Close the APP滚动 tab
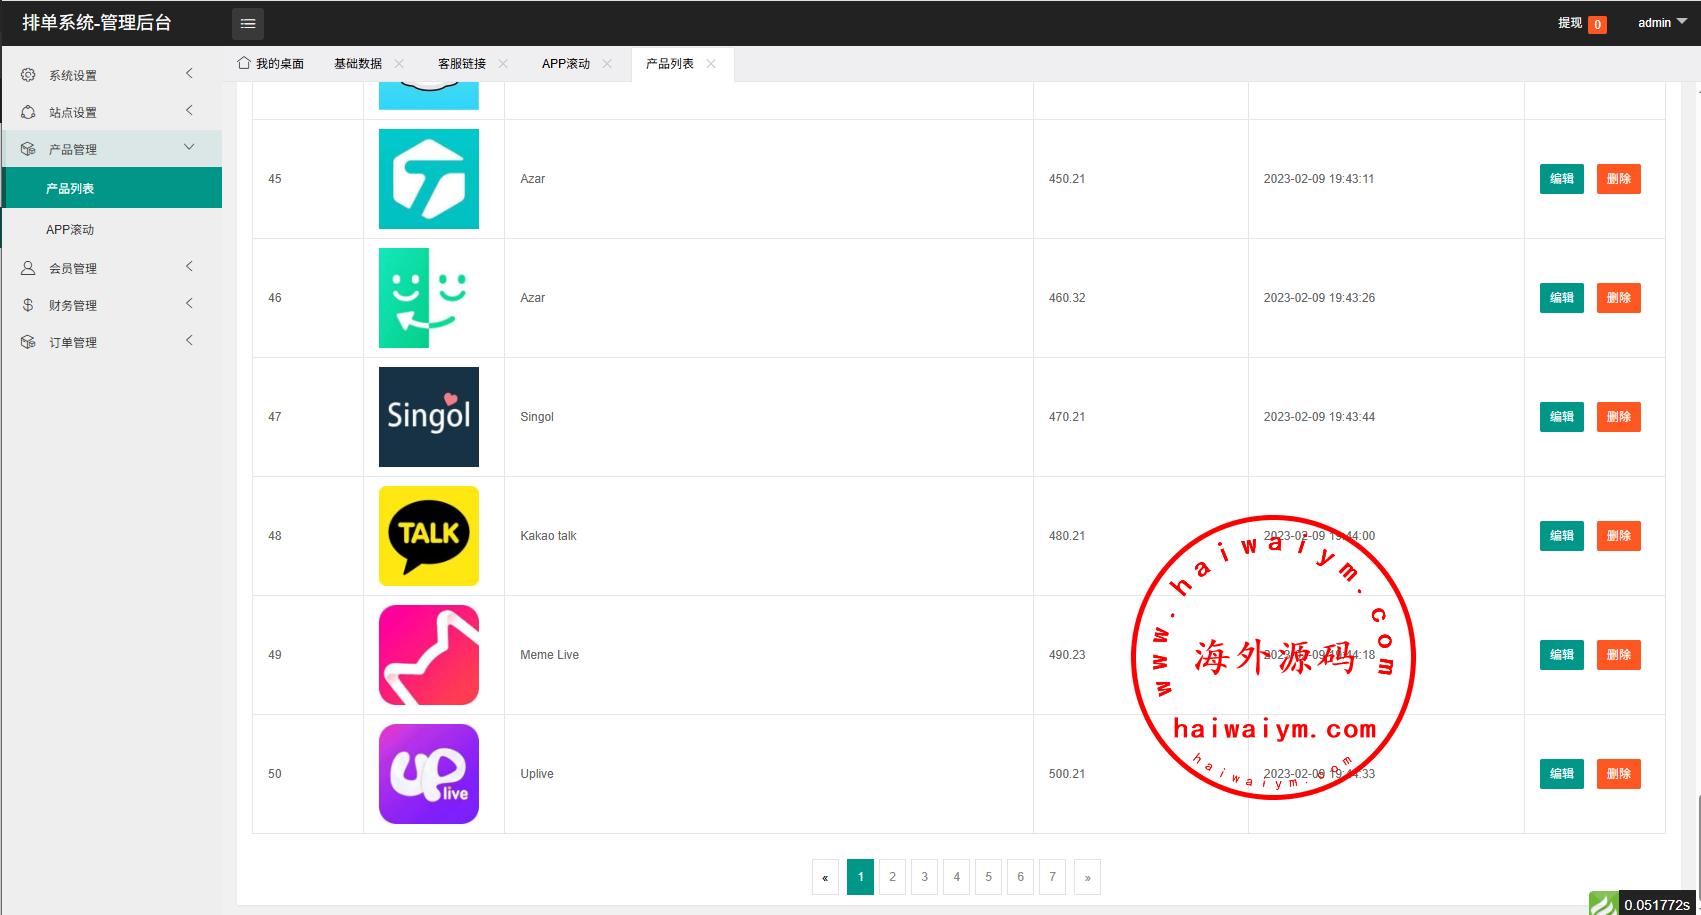1701x915 pixels. (607, 63)
